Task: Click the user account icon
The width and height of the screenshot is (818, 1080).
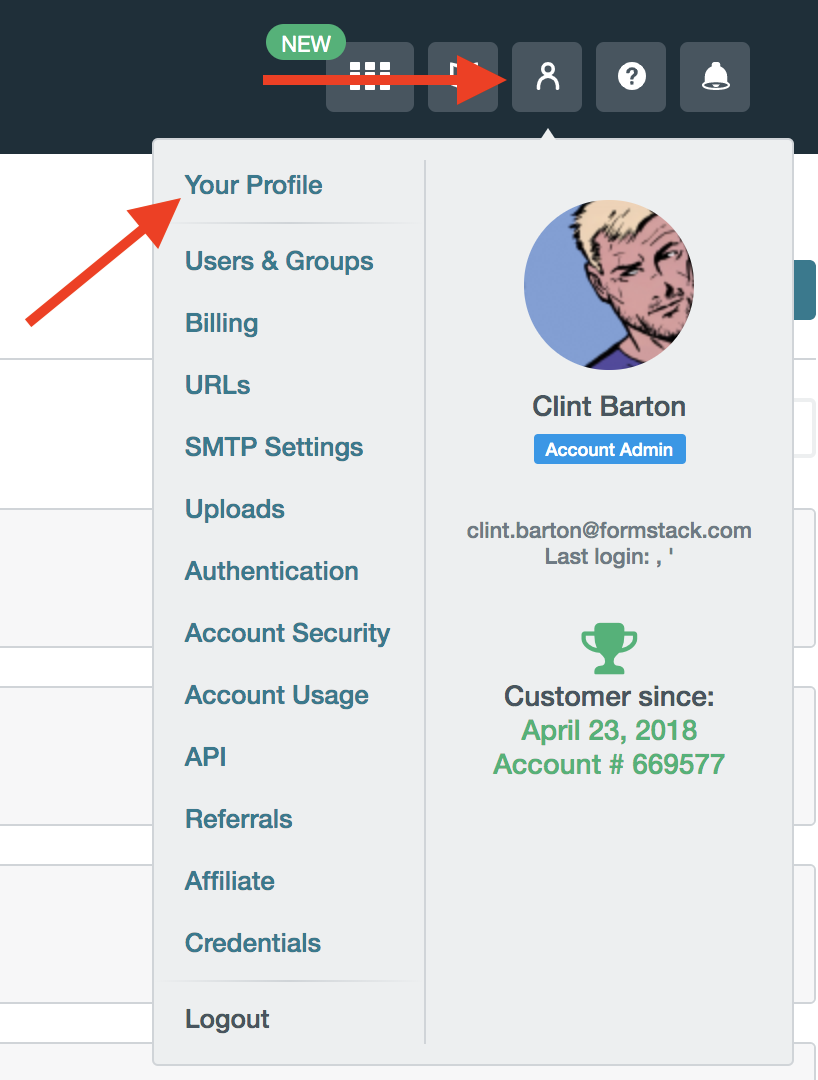Action: (547, 77)
